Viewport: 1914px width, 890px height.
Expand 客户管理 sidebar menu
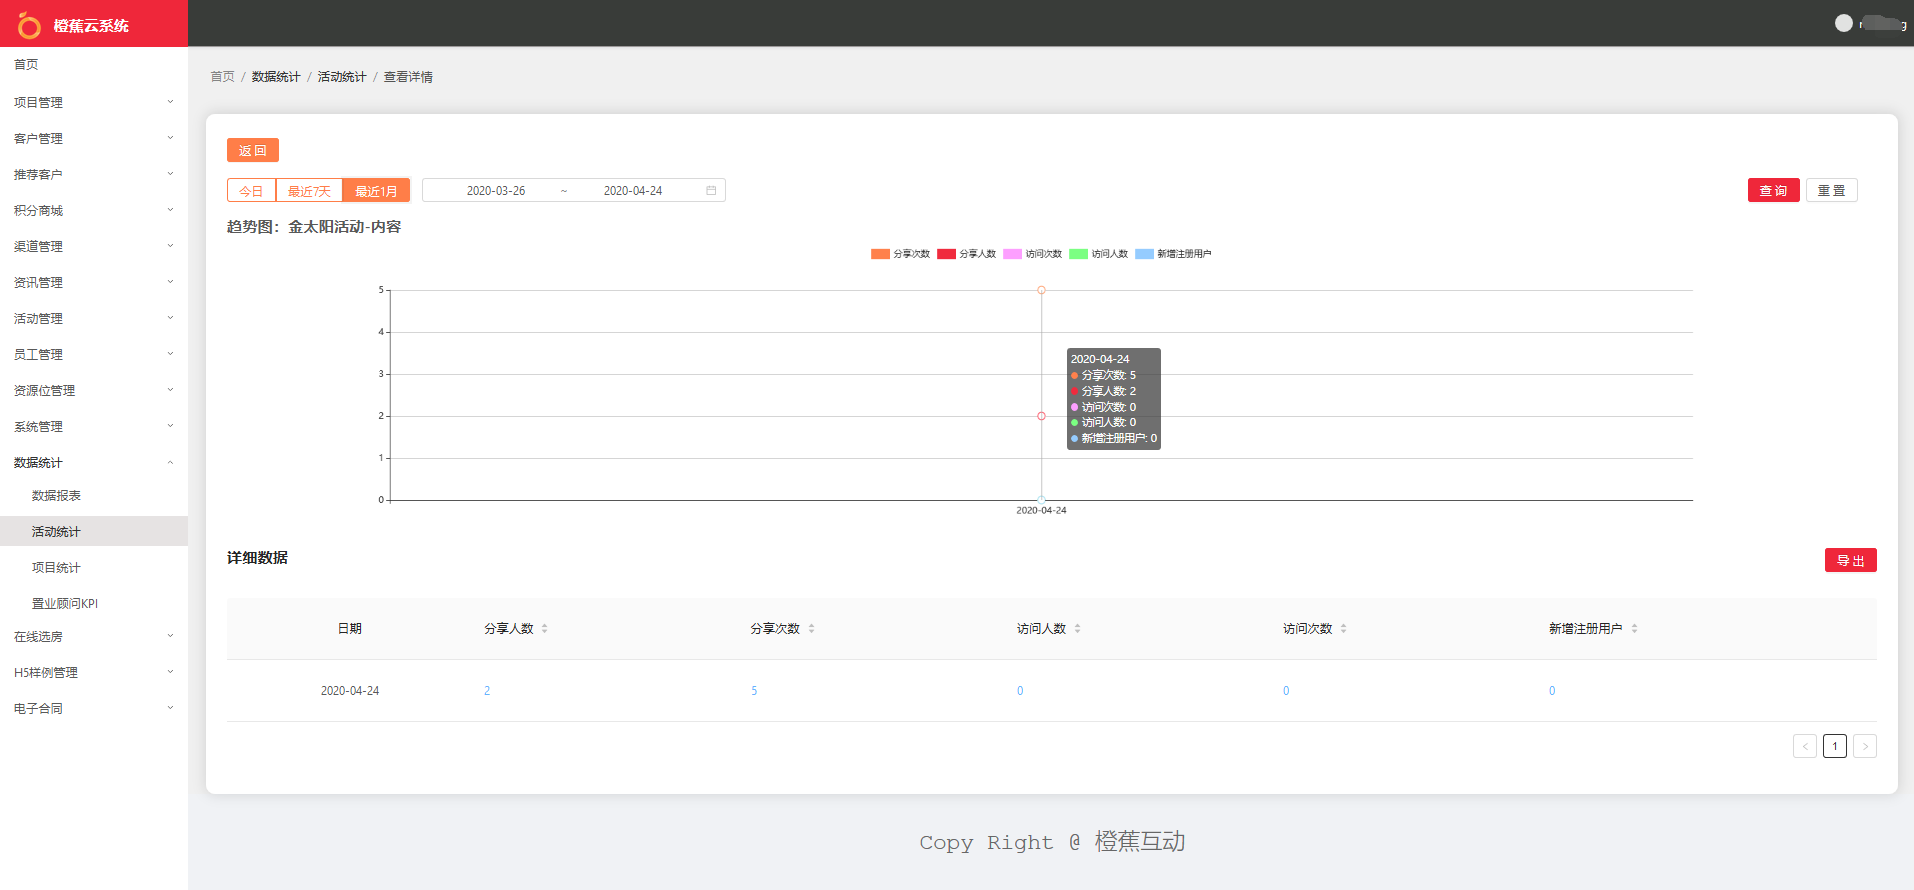click(x=94, y=138)
